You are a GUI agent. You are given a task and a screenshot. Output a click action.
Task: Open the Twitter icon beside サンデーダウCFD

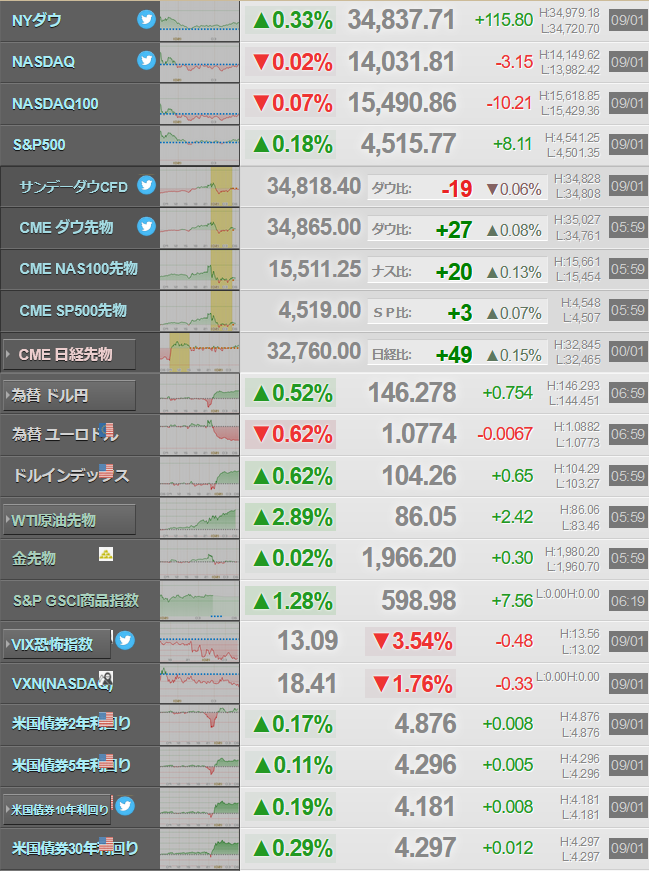coord(146,184)
